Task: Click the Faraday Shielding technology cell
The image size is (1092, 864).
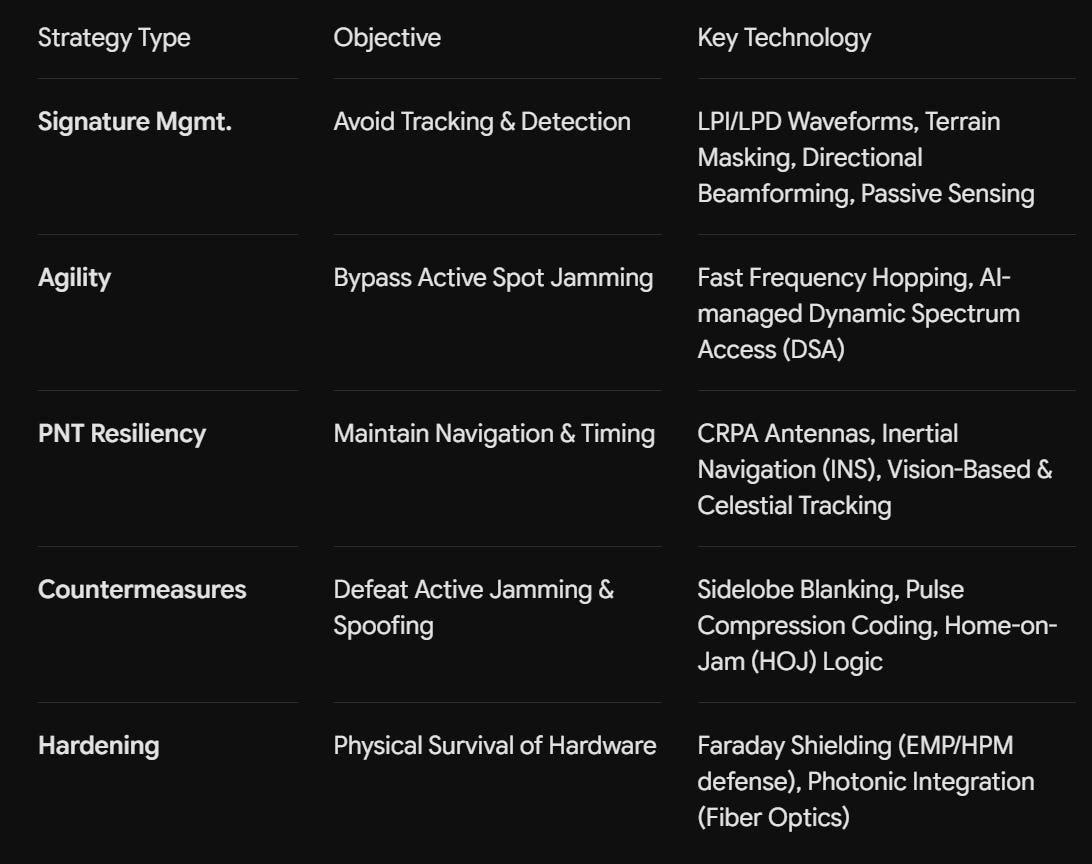Action: point(866,782)
